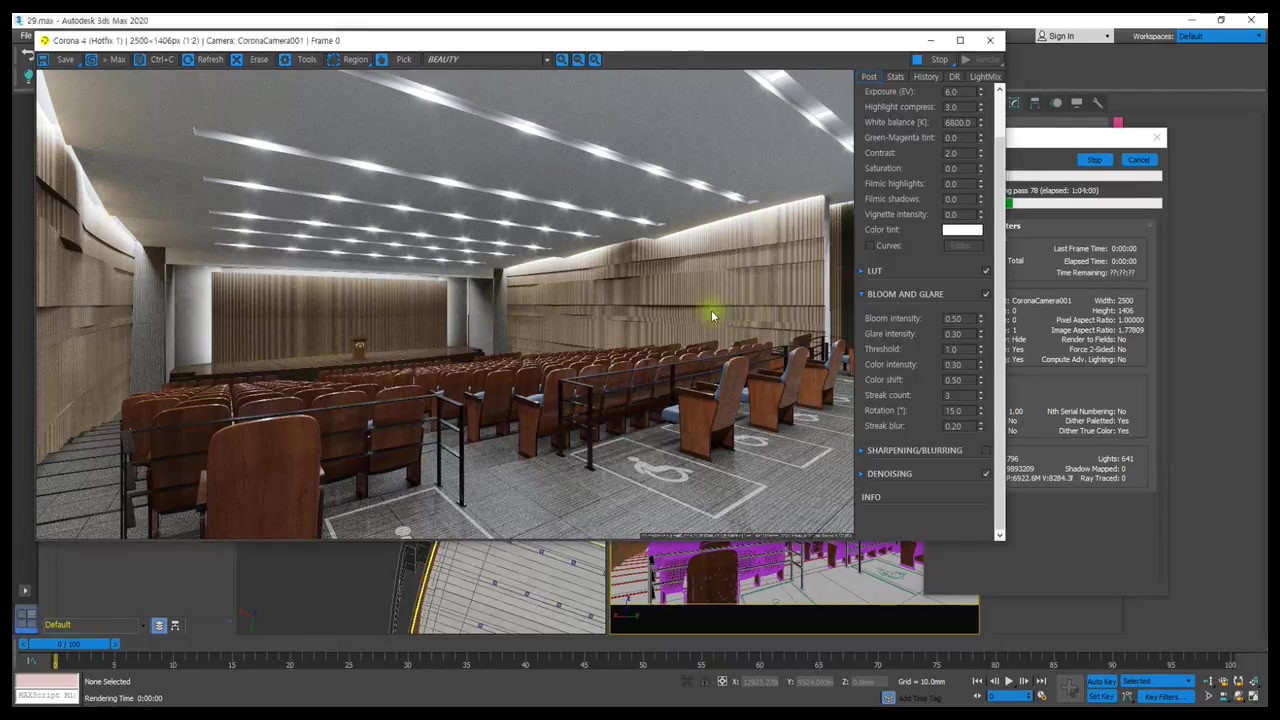Viewport: 1280px width, 720px height.
Task: Stop the render in the frame buffer
Action: [931, 60]
